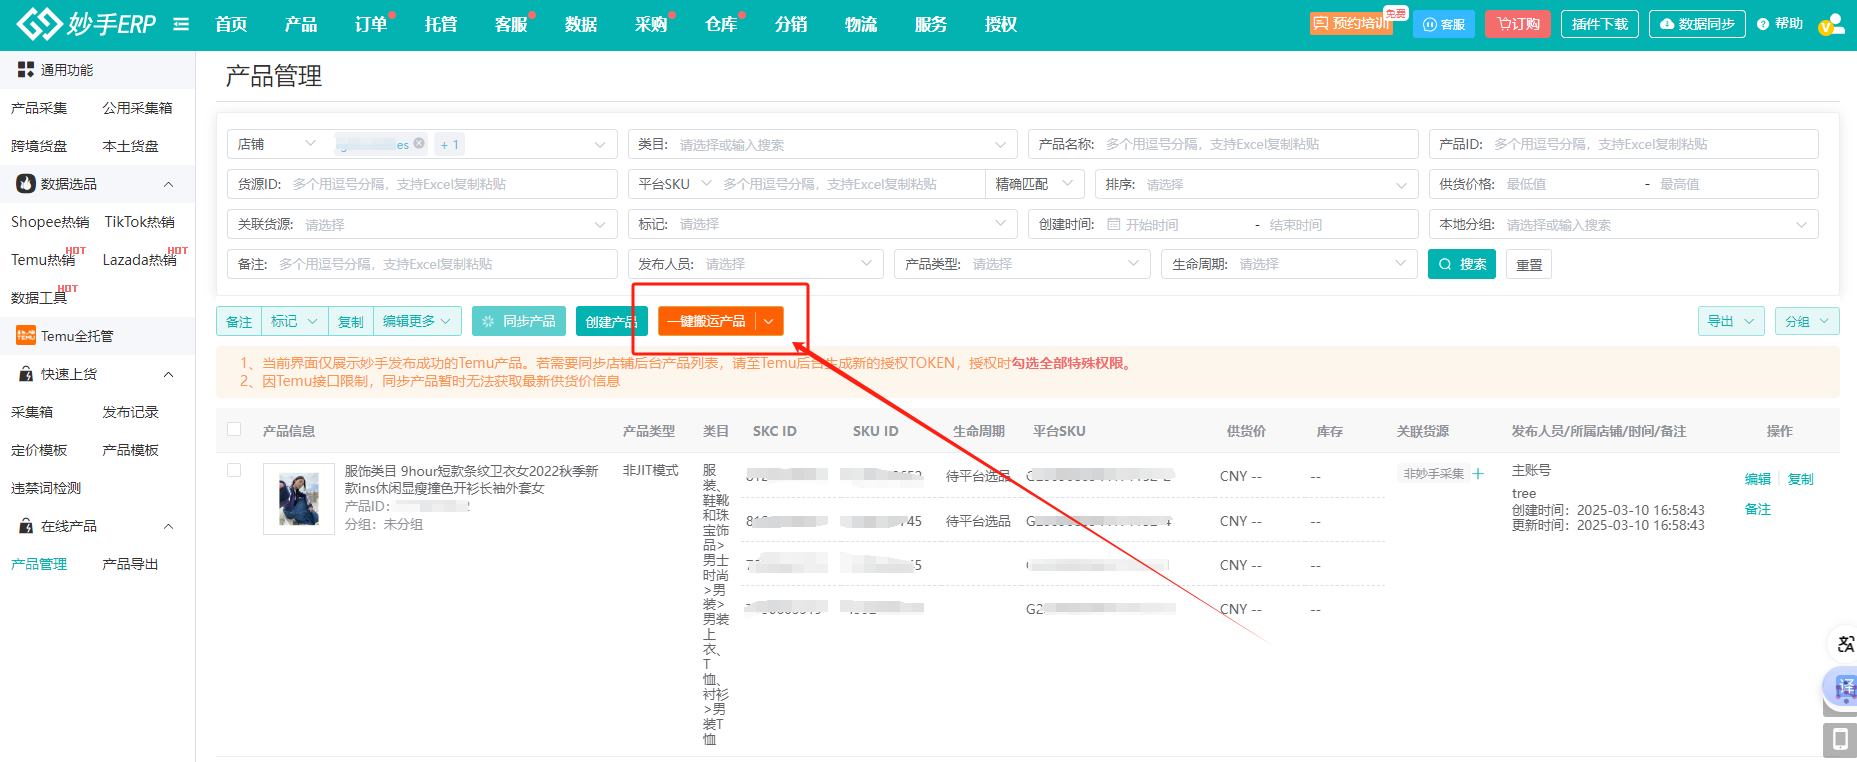The height and width of the screenshot is (762, 1857).
Task: Open the product thumbnail image
Action: 299,499
